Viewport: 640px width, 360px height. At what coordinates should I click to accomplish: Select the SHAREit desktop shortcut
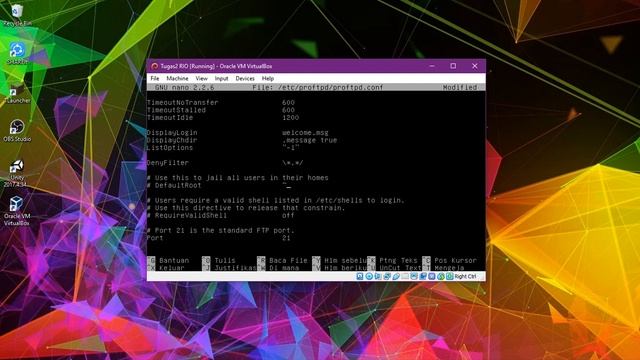tap(17, 53)
